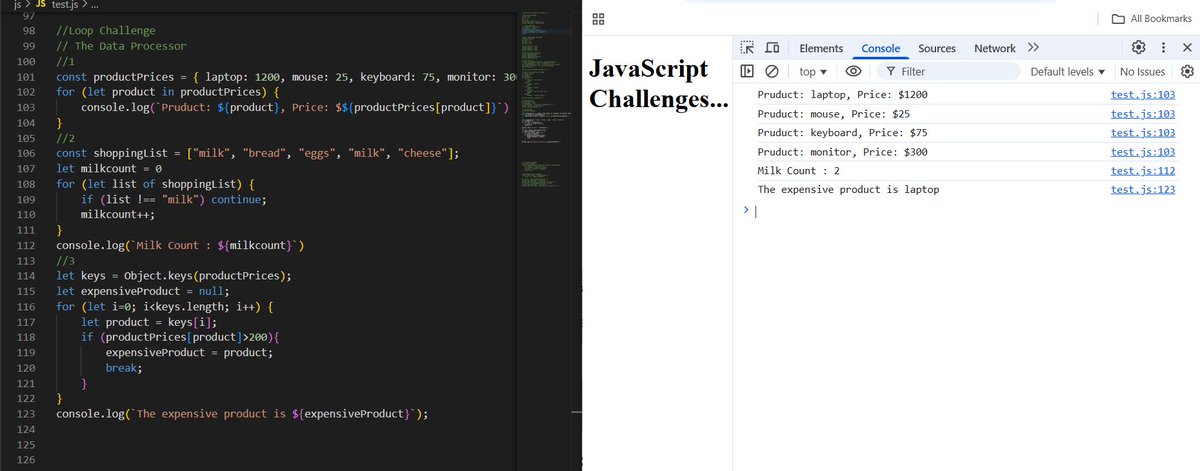The width and height of the screenshot is (1200, 471).
Task: Click the No Issues indicator
Action: [x=1142, y=72]
